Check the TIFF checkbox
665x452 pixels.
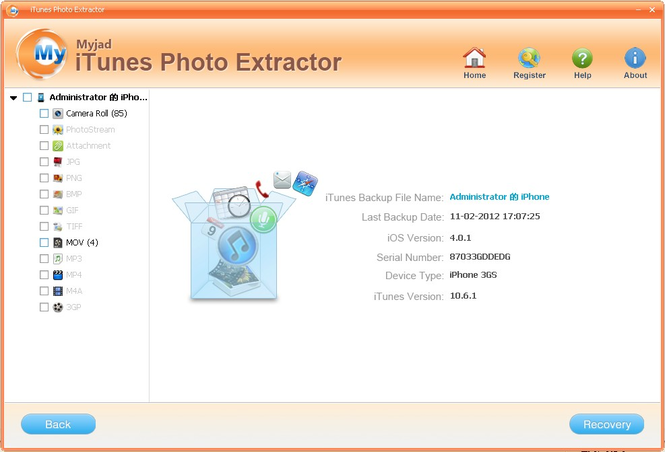(x=44, y=226)
